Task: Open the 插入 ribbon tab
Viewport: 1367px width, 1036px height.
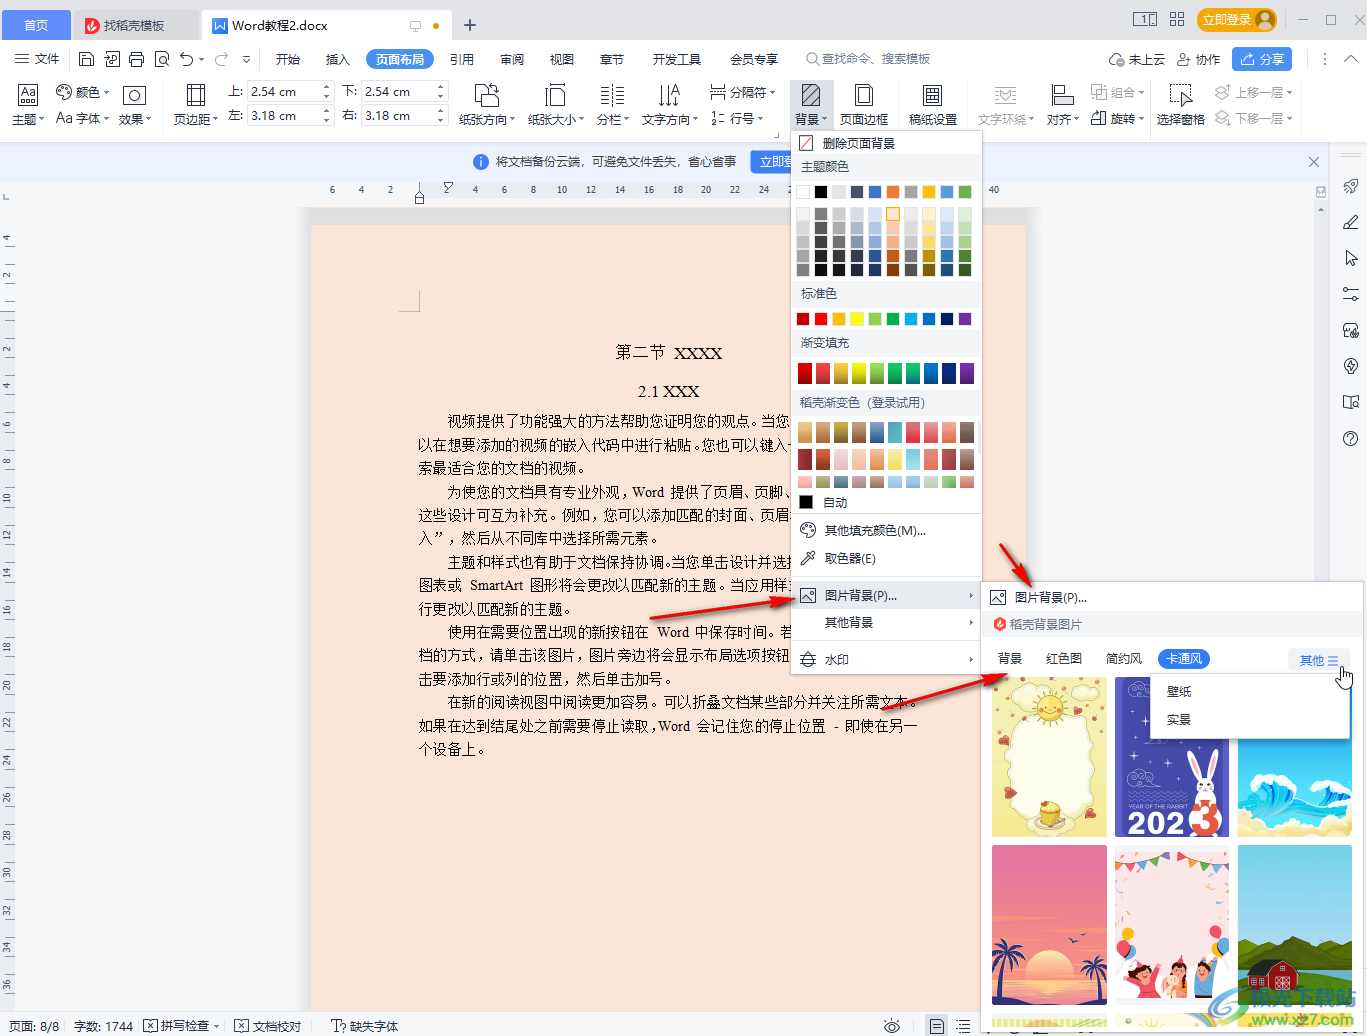Action: coord(338,59)
